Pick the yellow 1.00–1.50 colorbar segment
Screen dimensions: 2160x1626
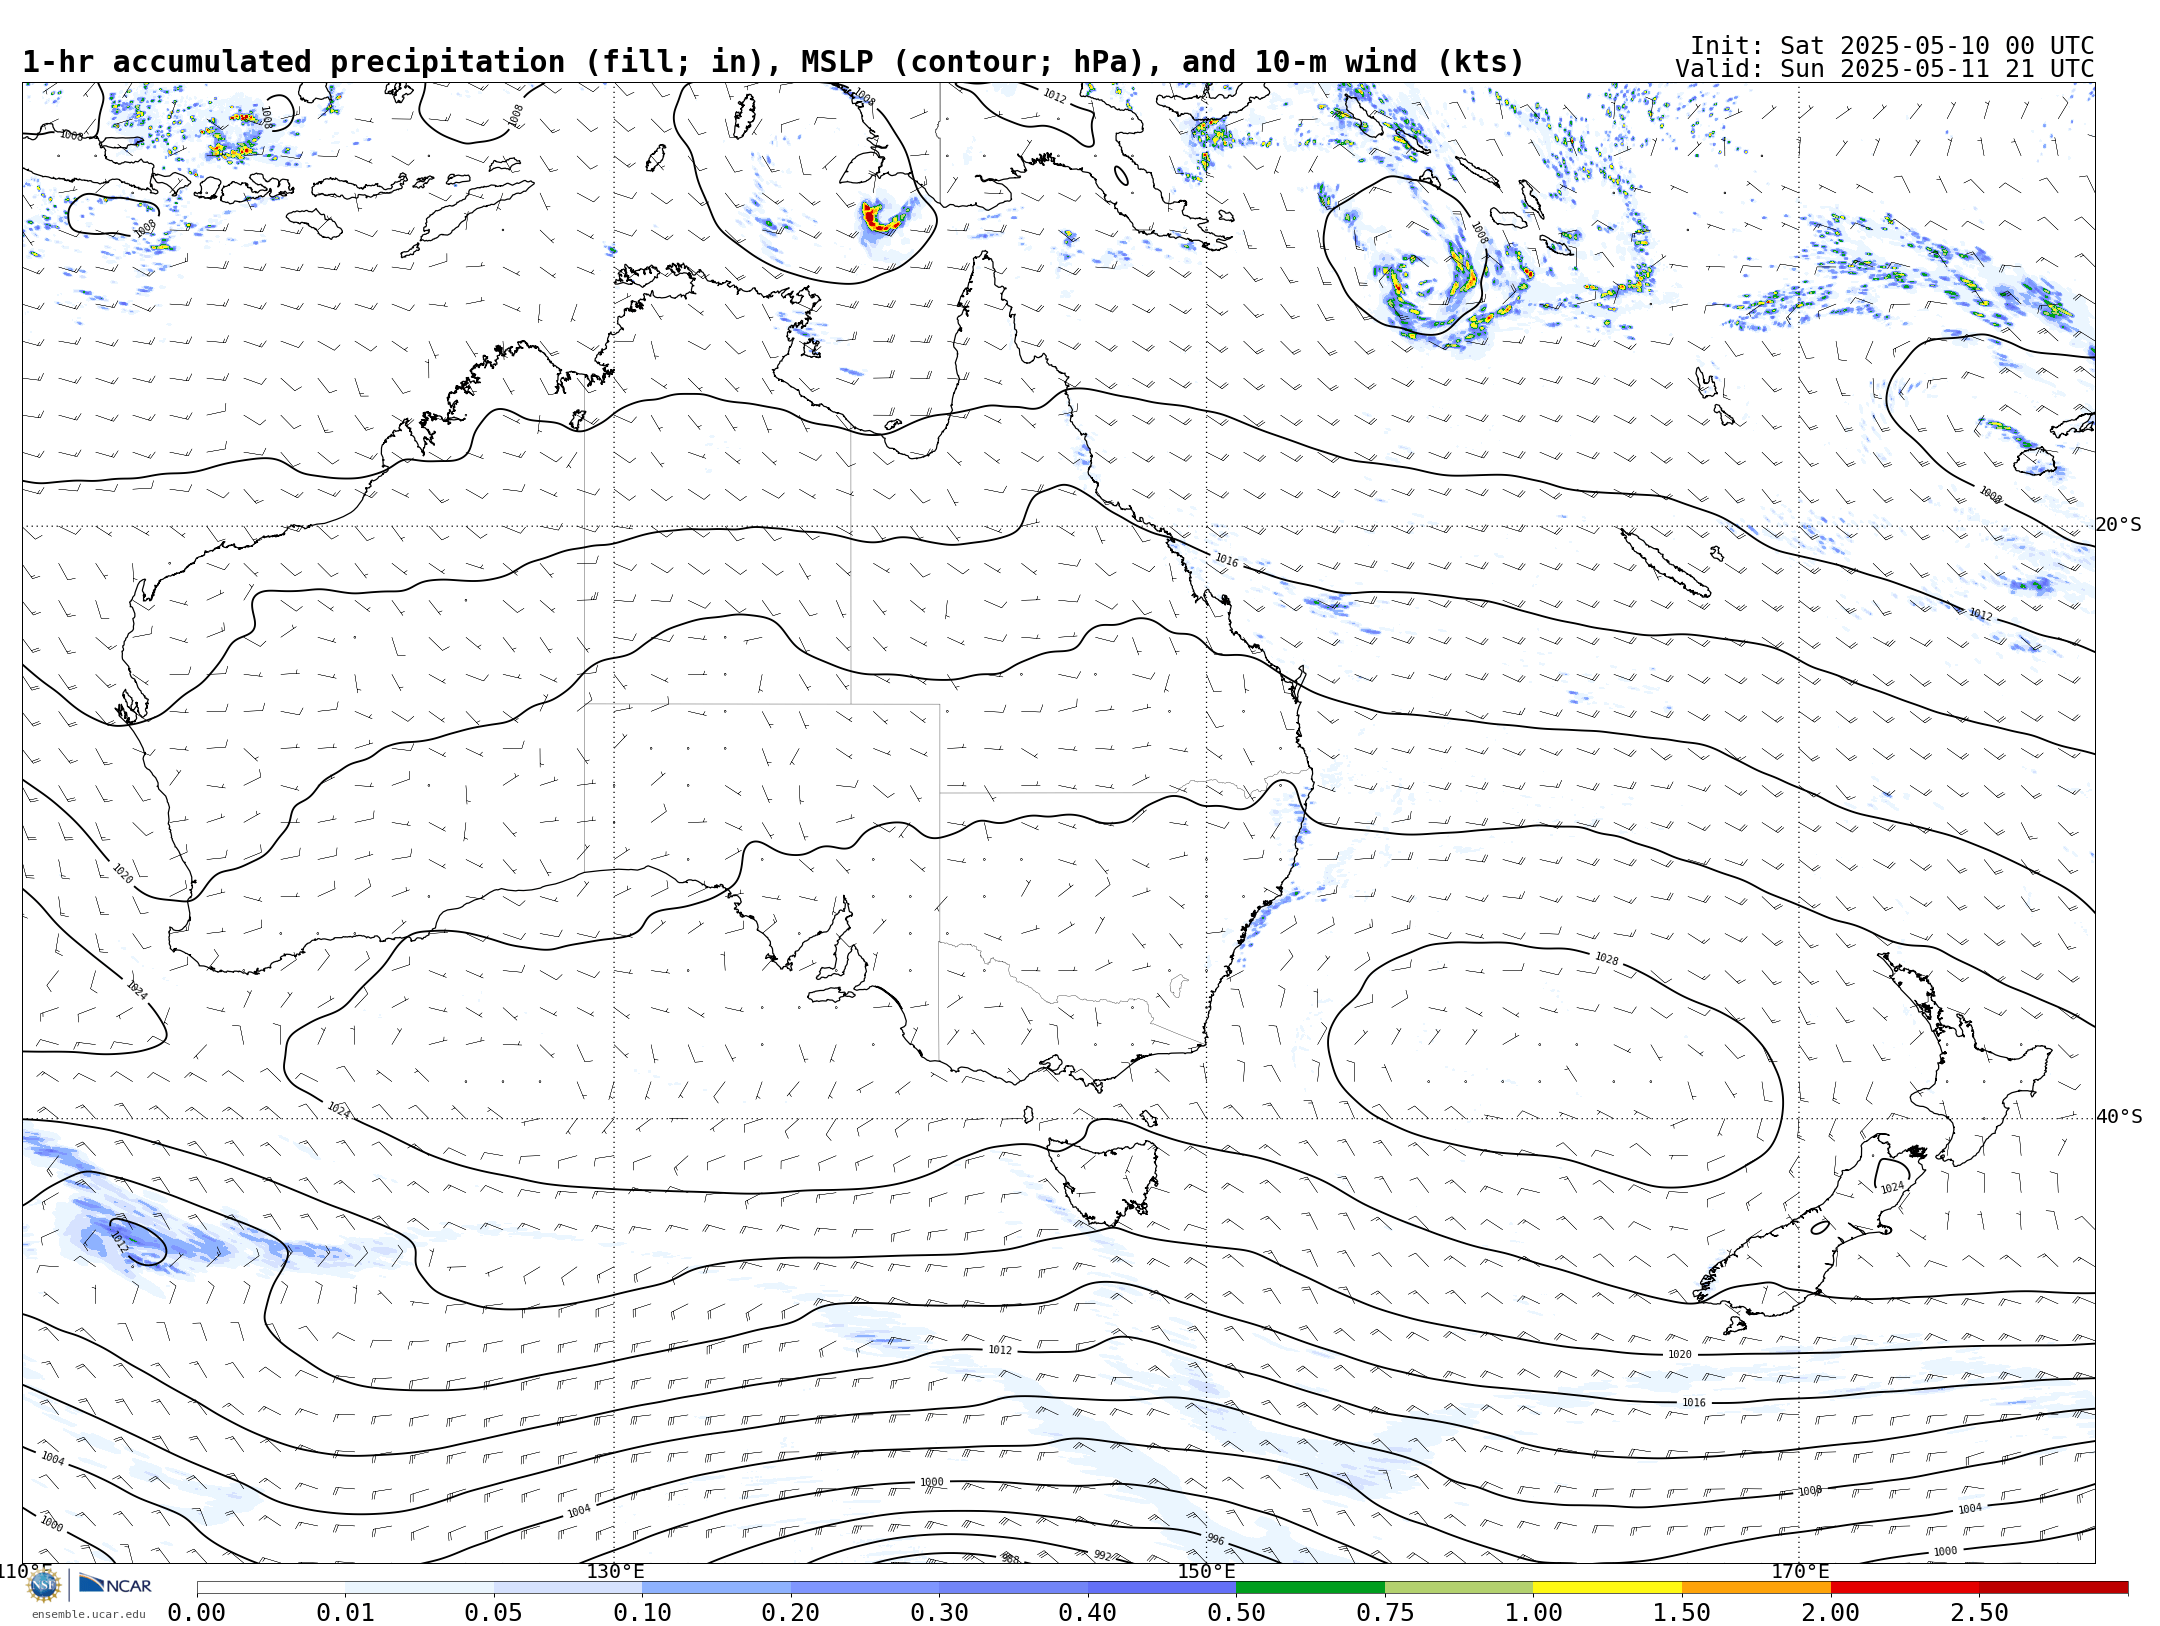tap(1607, 1587)
